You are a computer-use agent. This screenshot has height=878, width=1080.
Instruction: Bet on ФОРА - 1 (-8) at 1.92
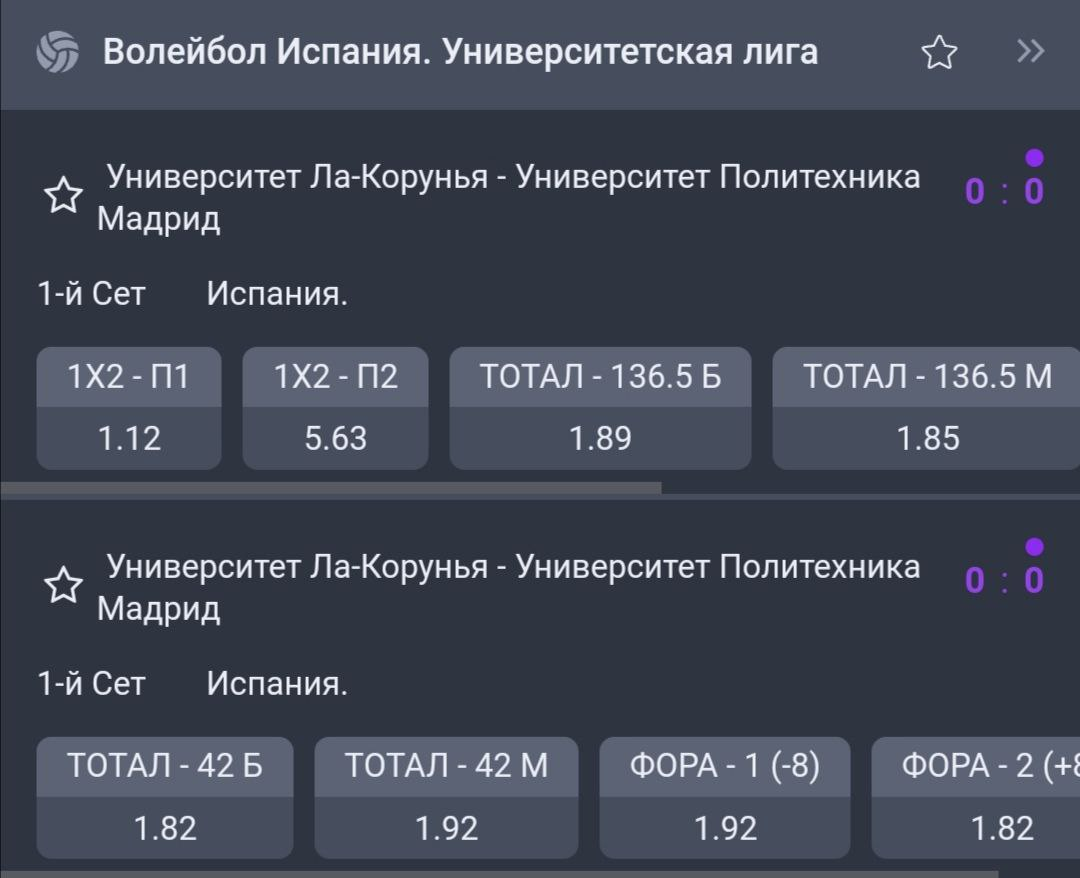(x=725, y=798)
